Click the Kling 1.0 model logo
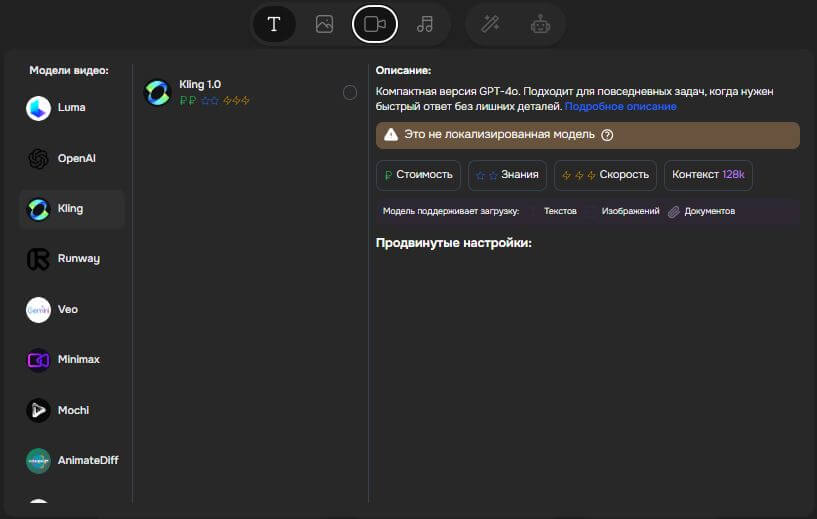 [157, 93]
